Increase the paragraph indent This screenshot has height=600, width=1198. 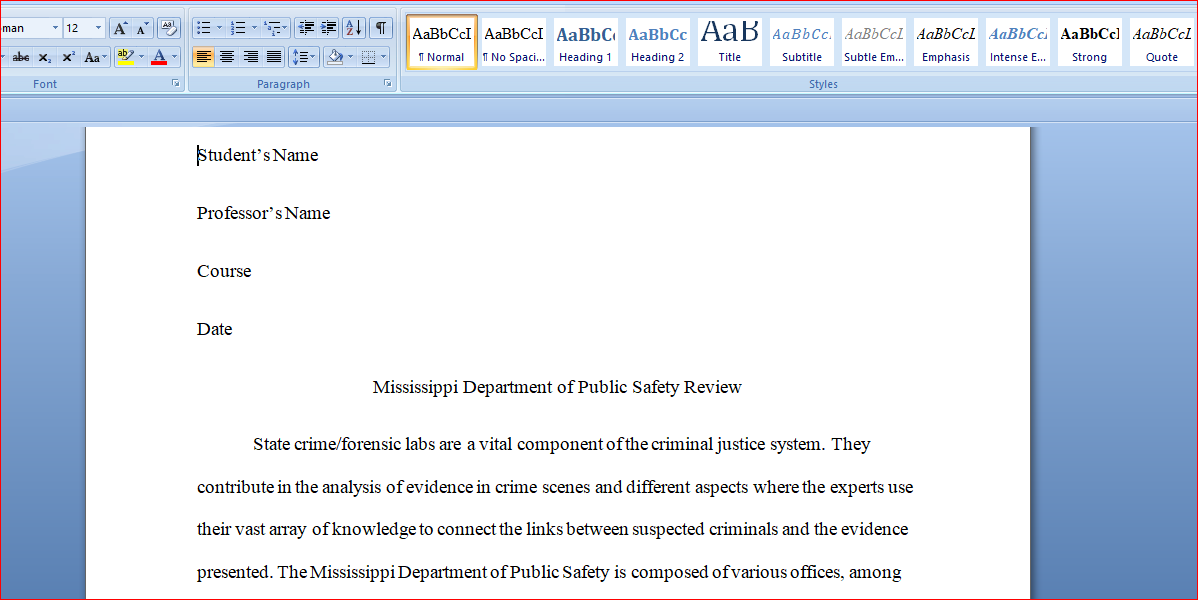(x=329, y=28)
